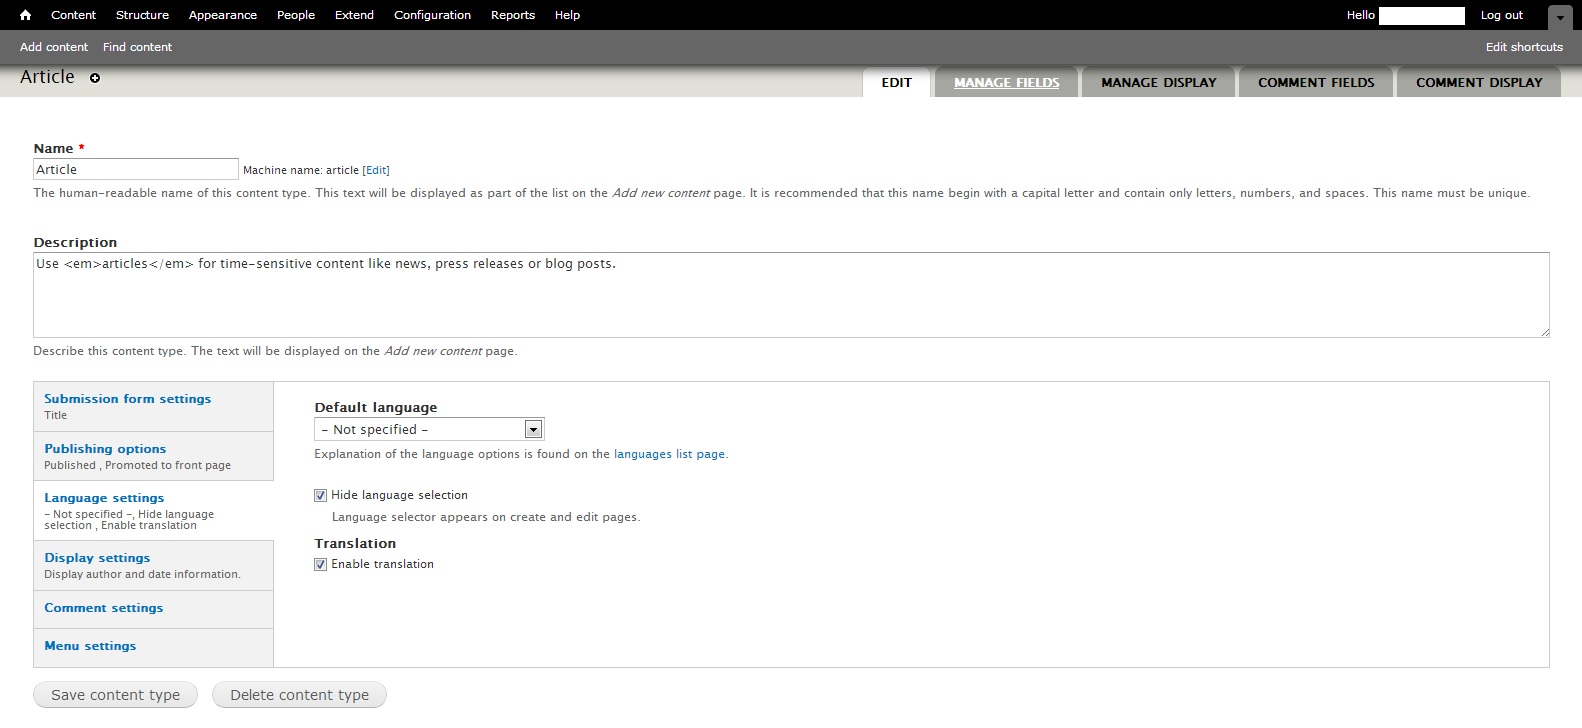Disable the Enable translation checkbox

pos(321,564)
